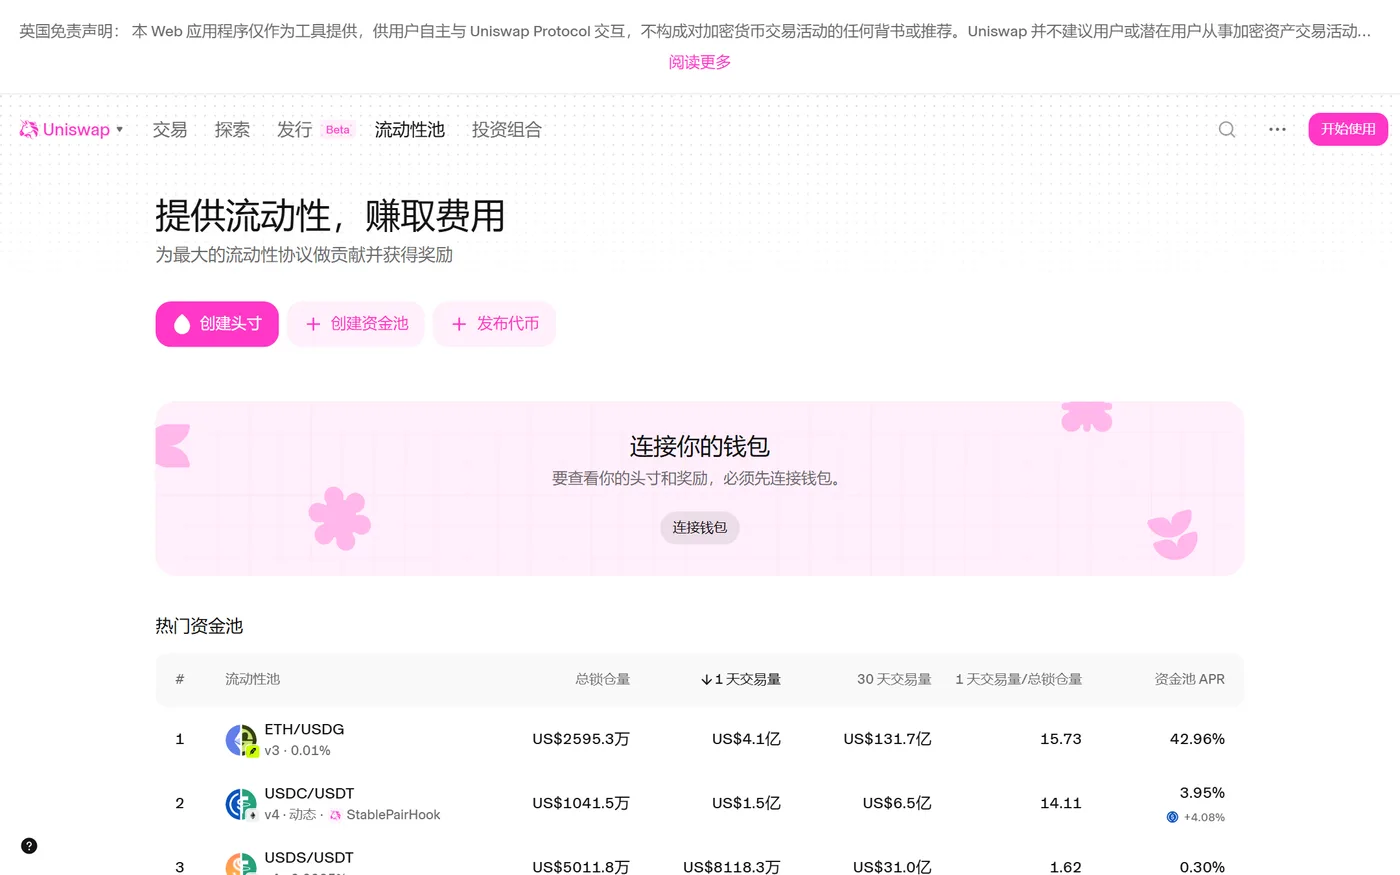
Task: Click the reward token icon beside +4.08%
Action: click(1172, 817)
